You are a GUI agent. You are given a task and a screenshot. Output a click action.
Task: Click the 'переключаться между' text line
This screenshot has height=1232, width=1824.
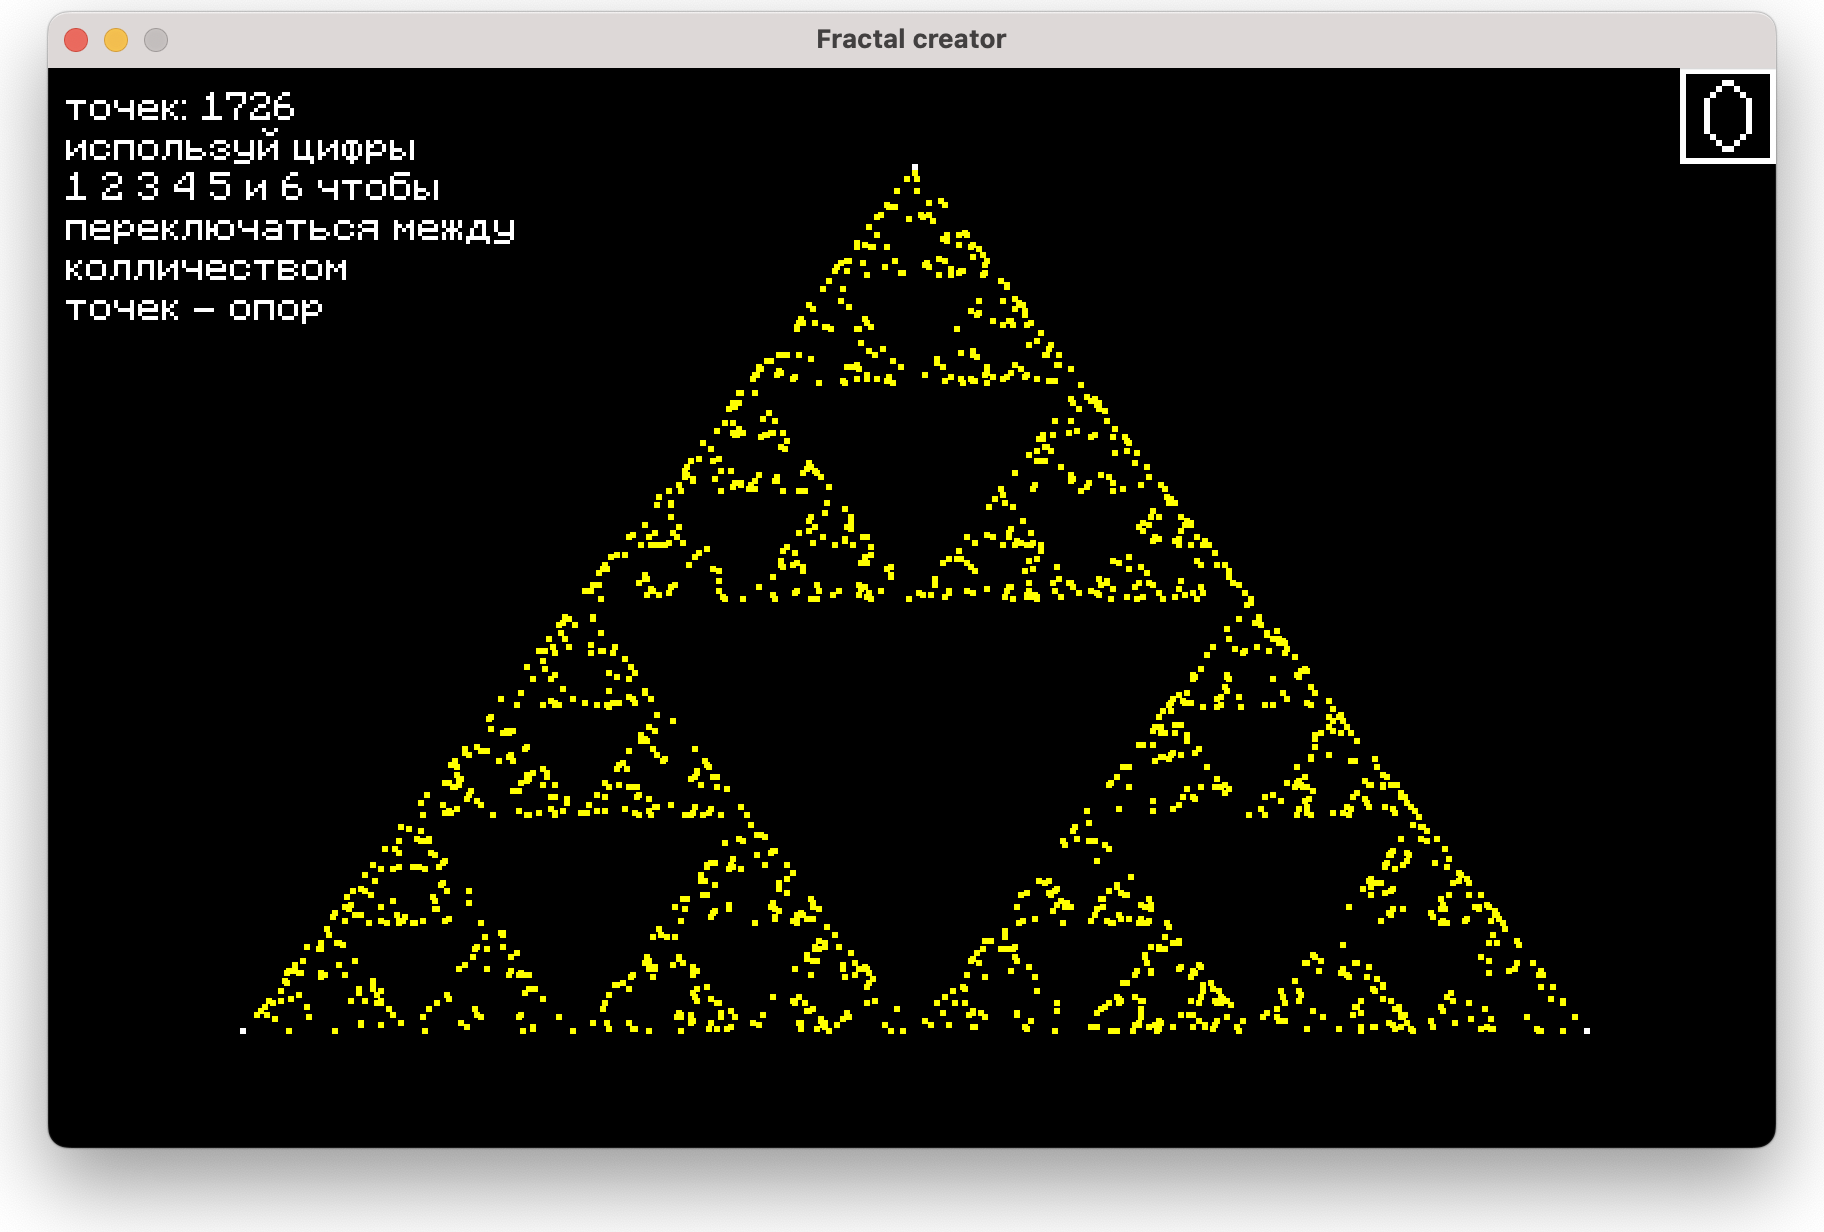[290, 228]
